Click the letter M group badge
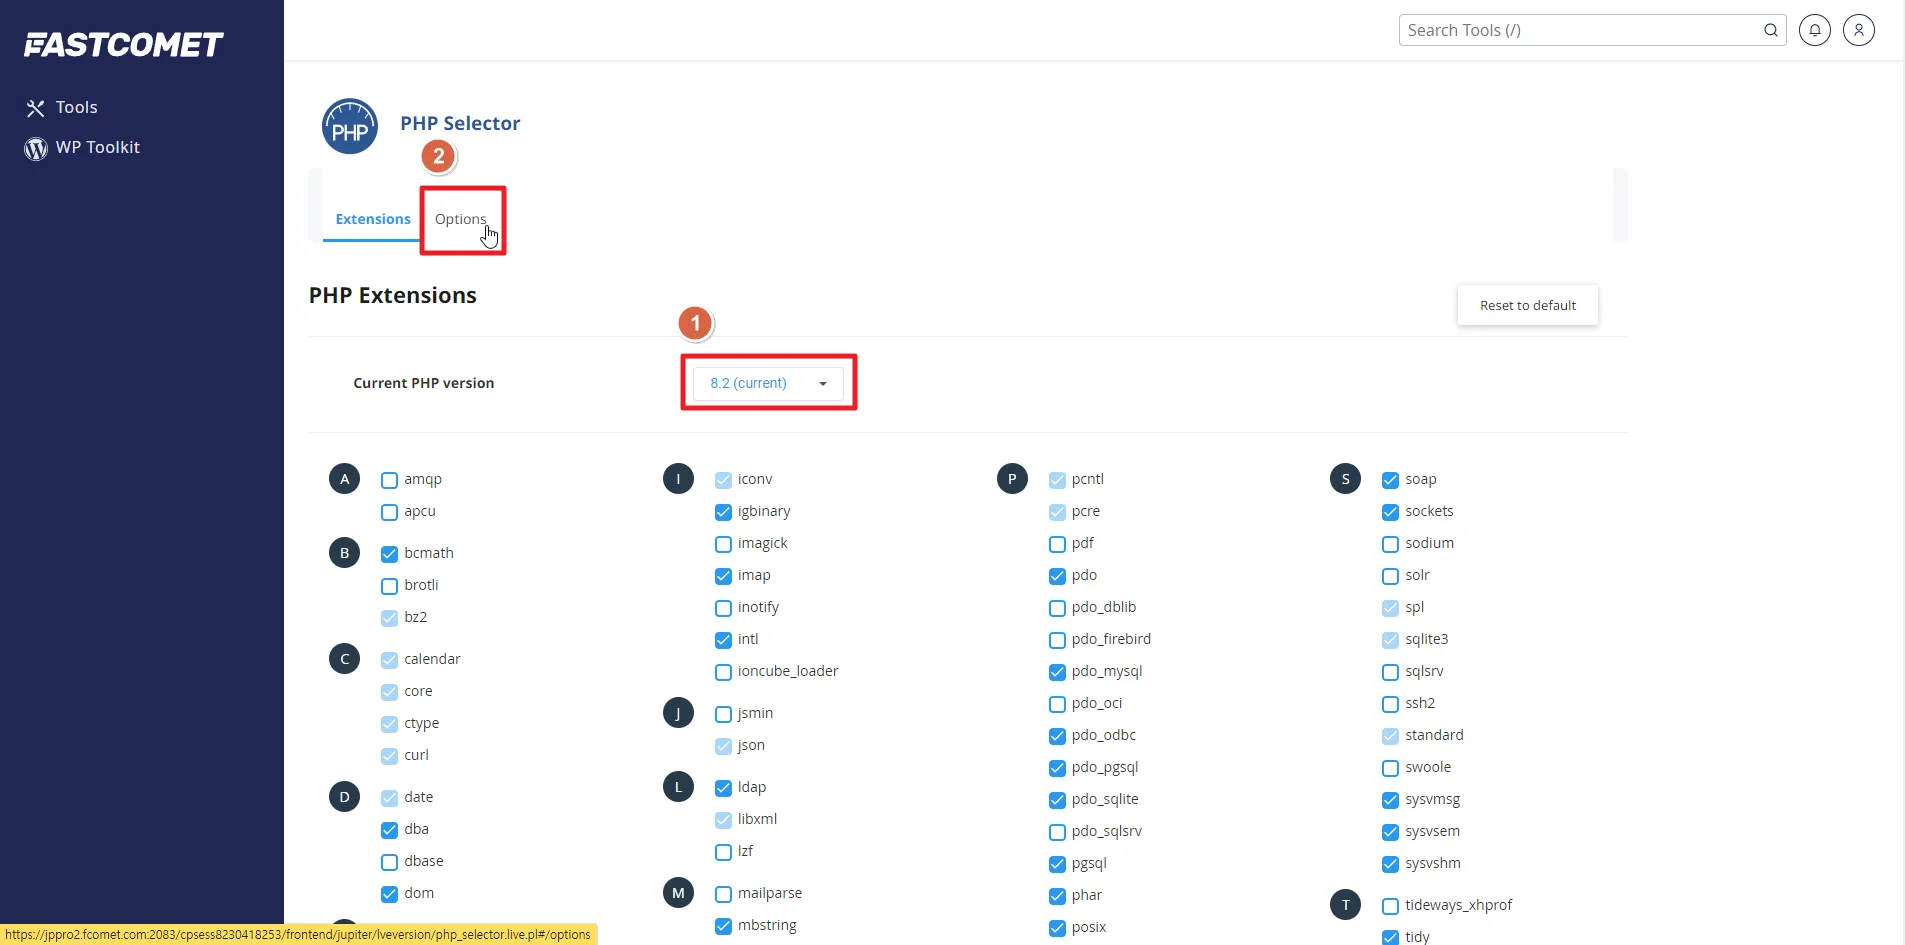 point(678,893)
